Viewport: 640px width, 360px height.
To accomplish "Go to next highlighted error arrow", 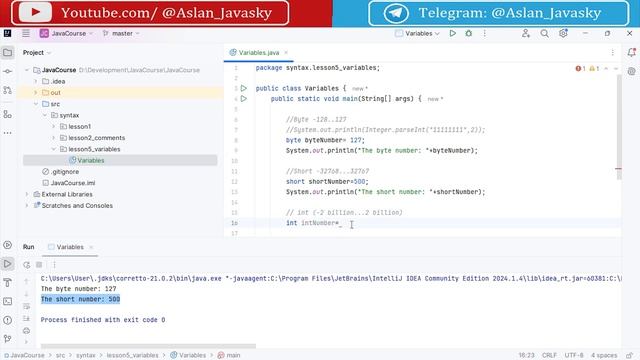I will pos(616,69).
